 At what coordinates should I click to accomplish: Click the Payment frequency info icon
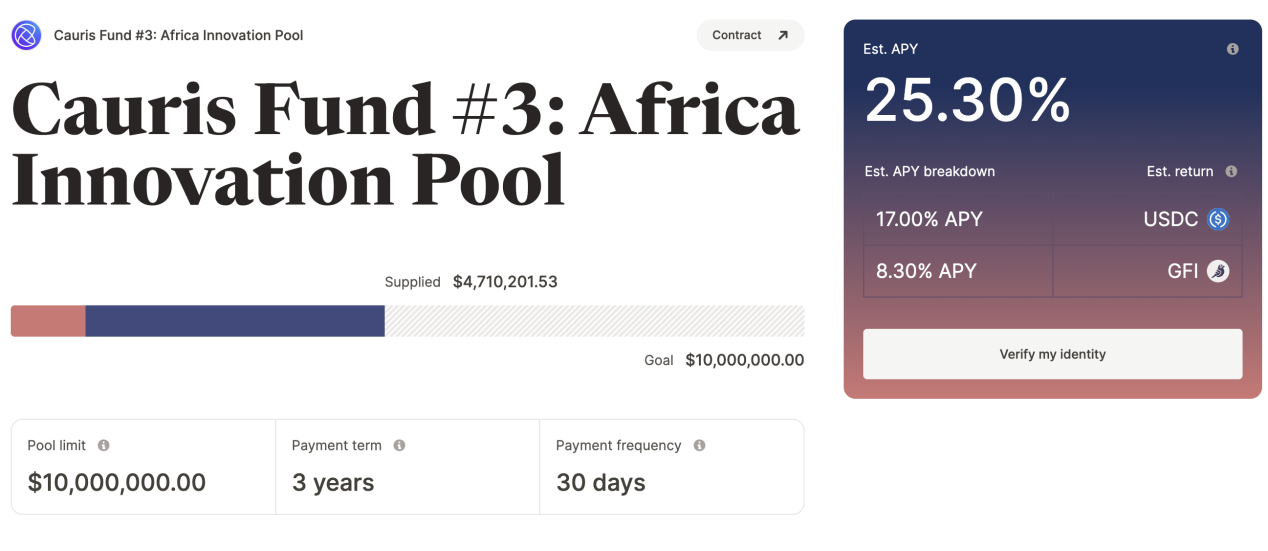pyautogui.click(x=699, y=445)
